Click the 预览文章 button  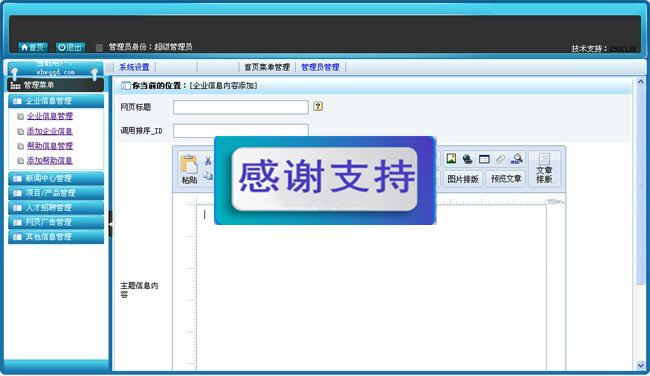[506, 179]
